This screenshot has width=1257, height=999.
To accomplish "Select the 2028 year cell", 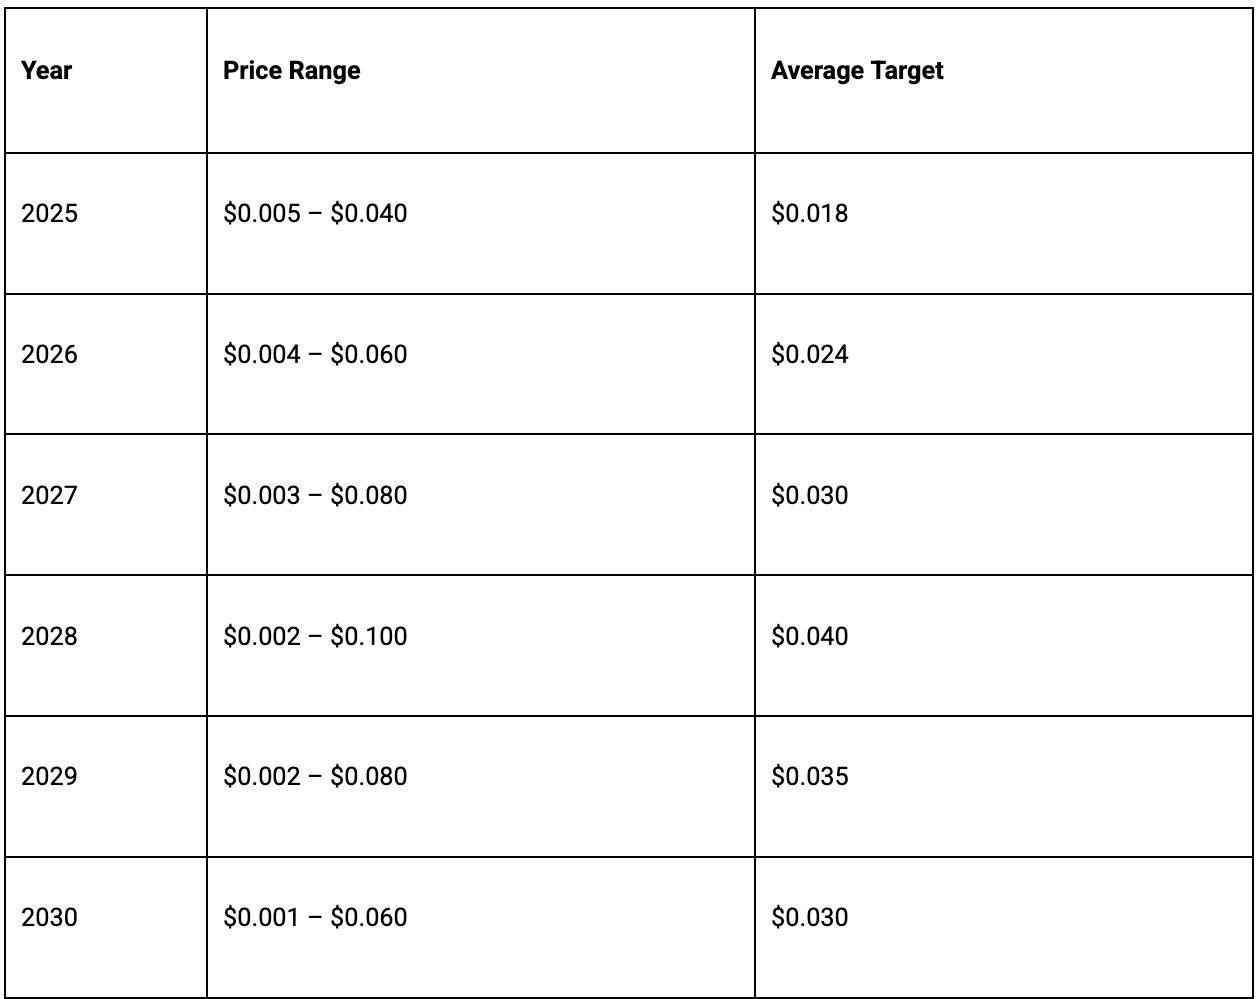I will pos(49,636).
